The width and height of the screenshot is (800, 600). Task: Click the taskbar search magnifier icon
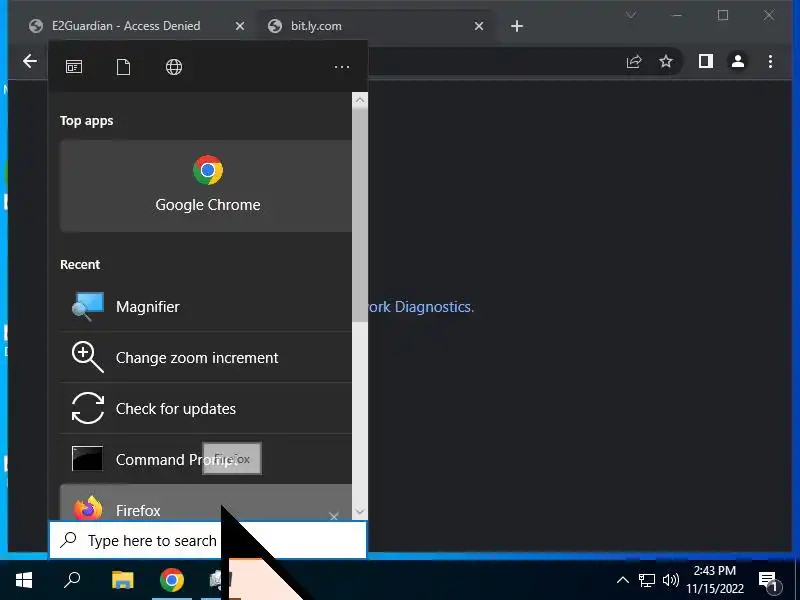click(x=72, y=580)
